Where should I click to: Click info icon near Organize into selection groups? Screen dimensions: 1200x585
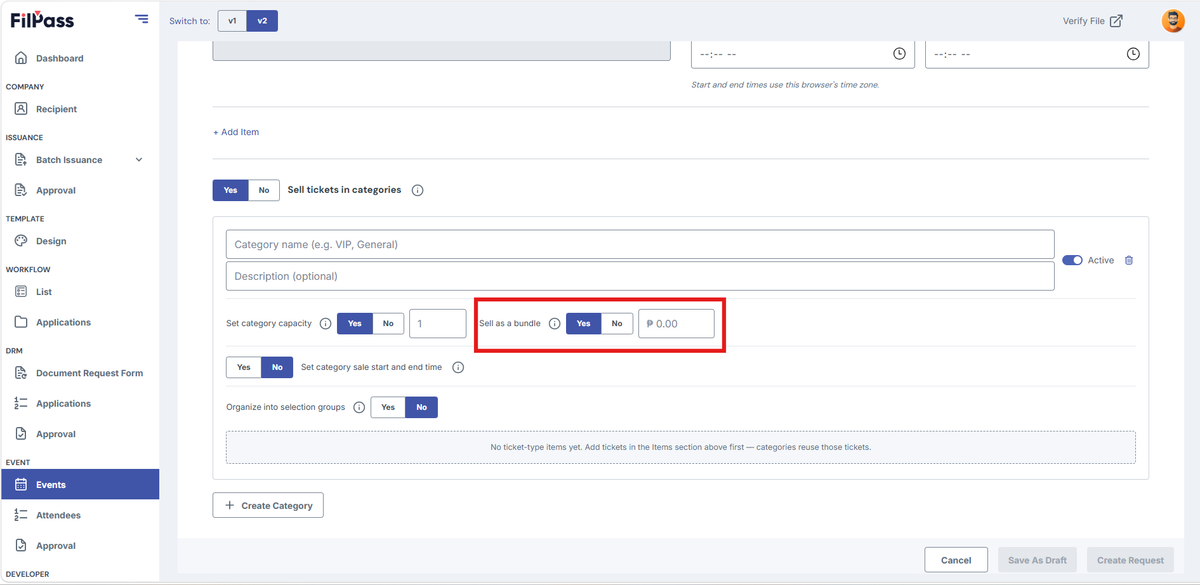click(x=359, y=408)
